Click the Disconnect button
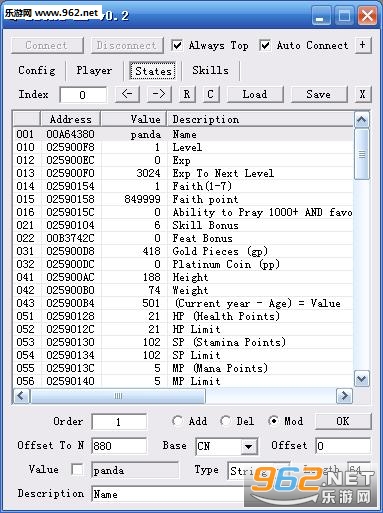 [x=127, y=45]
